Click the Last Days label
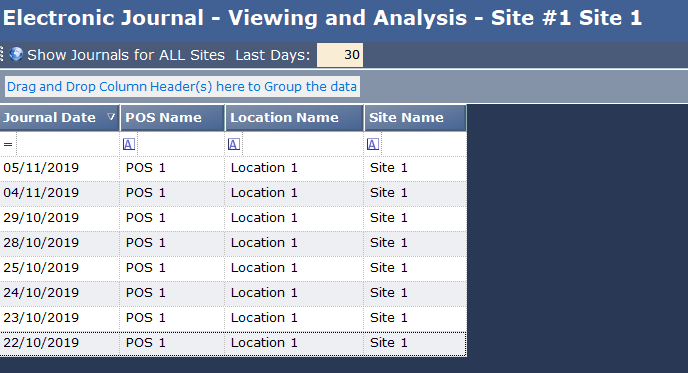The width and height of the screenshot is (688, 373). coord(272,55)
